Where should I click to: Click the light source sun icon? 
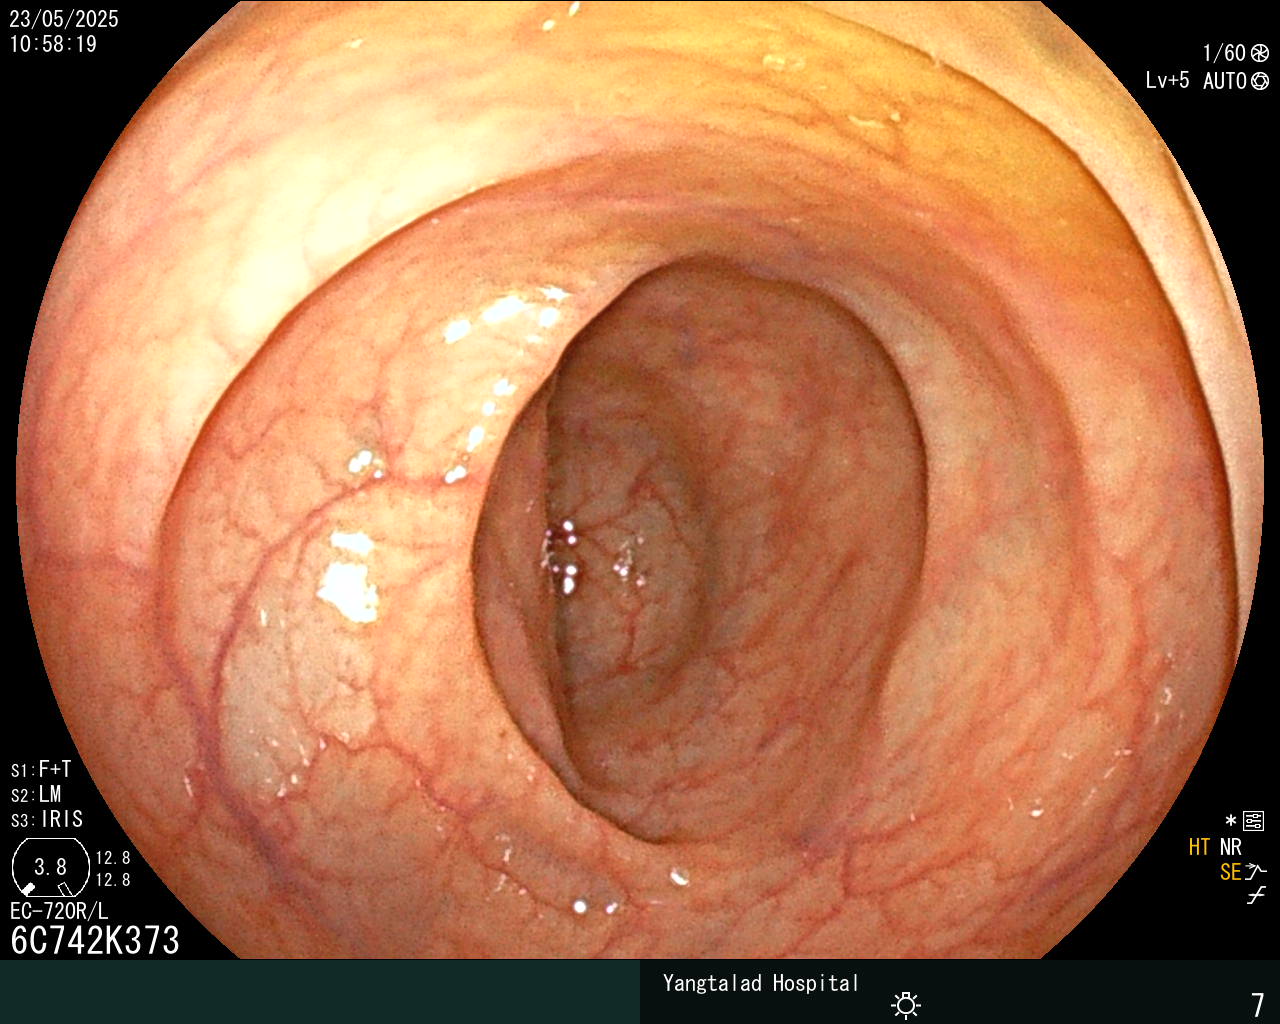tap(906, 1005)
